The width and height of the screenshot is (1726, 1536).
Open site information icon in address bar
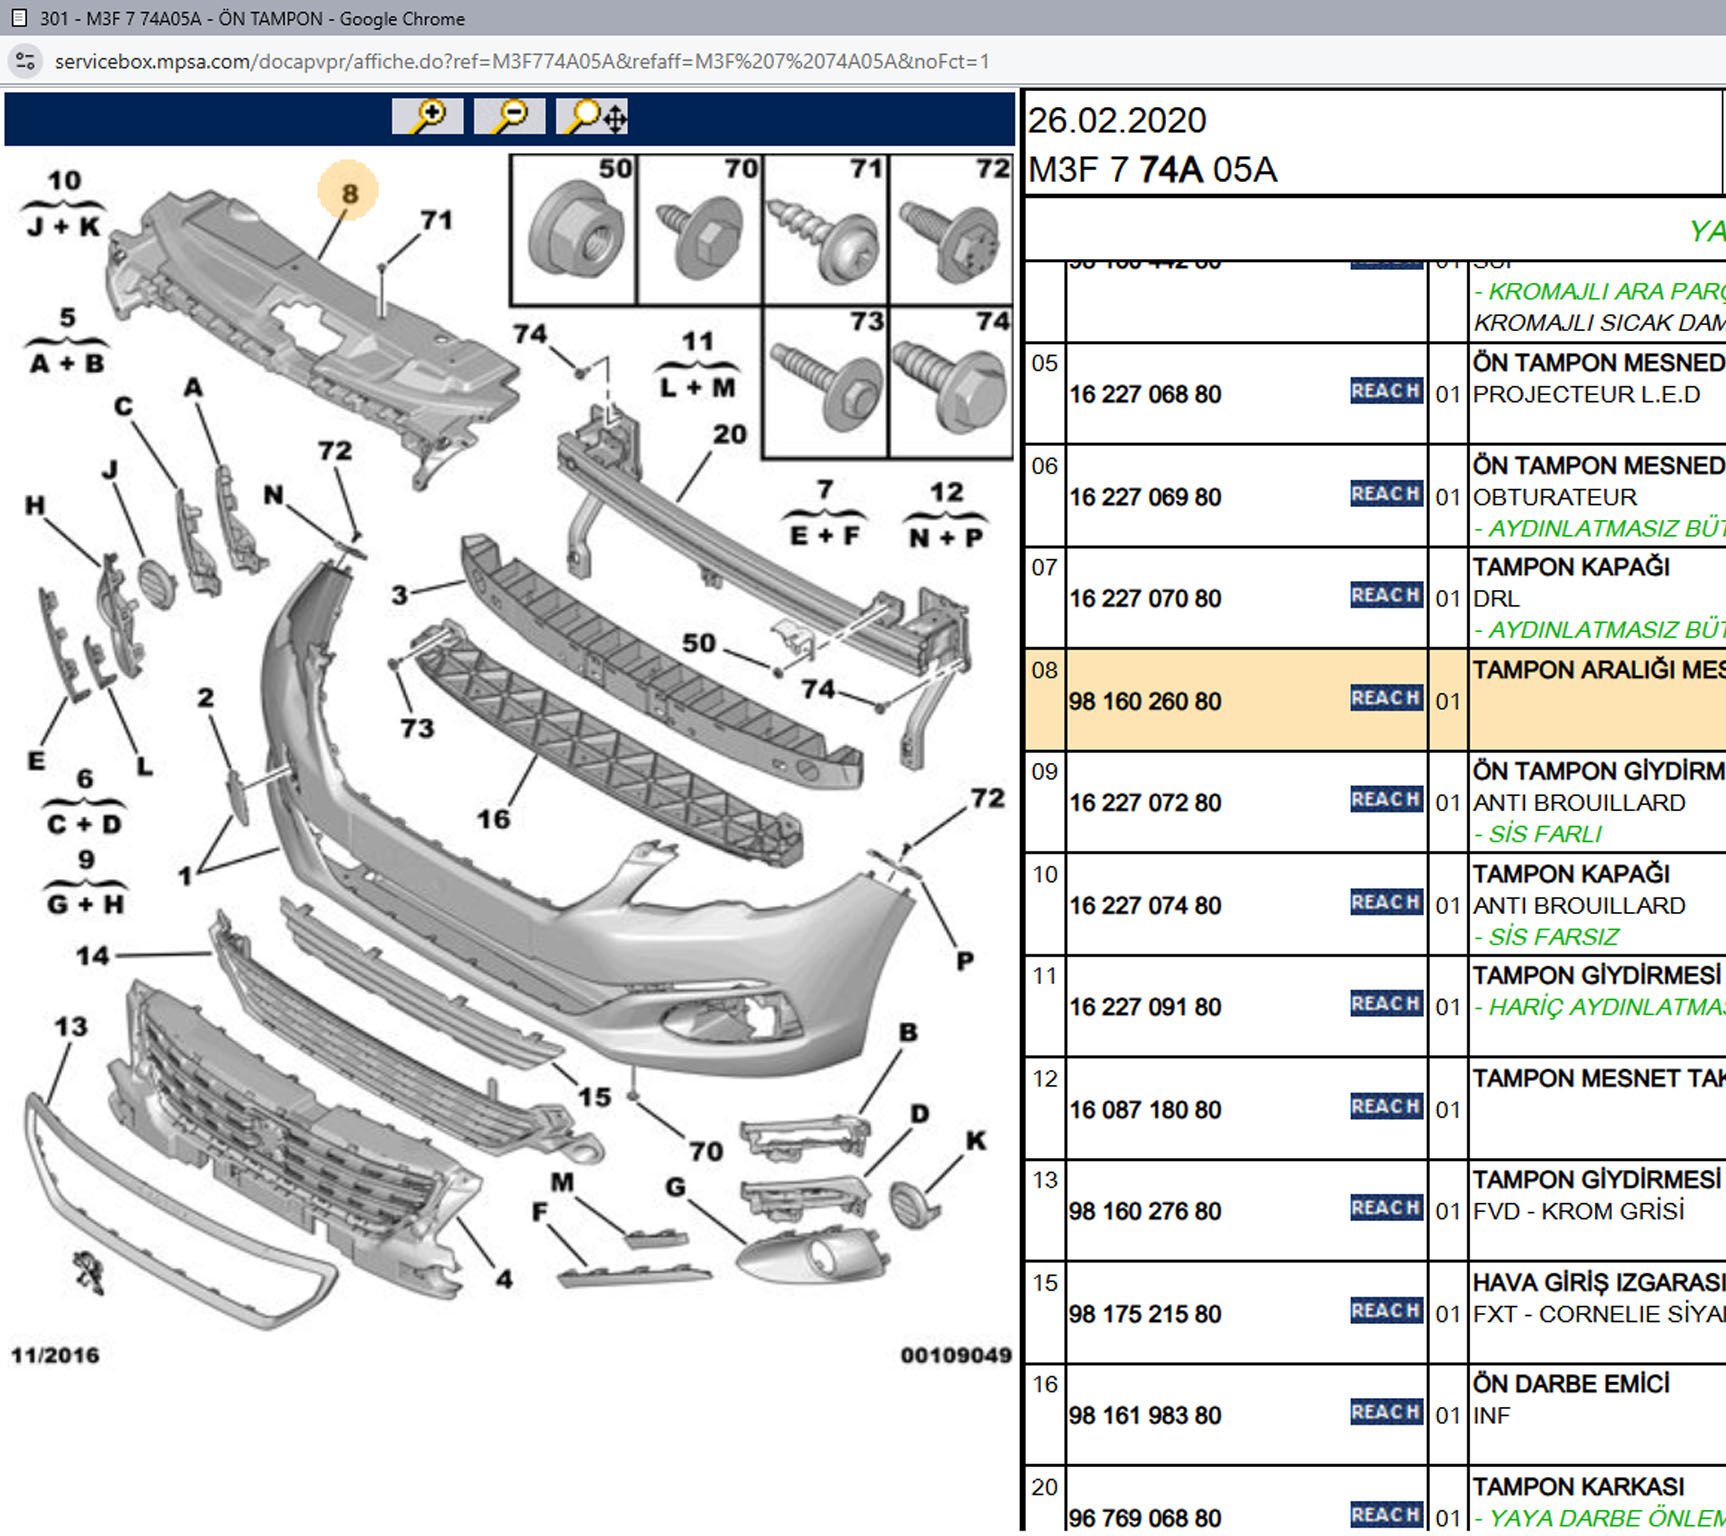tap(25, 62)
